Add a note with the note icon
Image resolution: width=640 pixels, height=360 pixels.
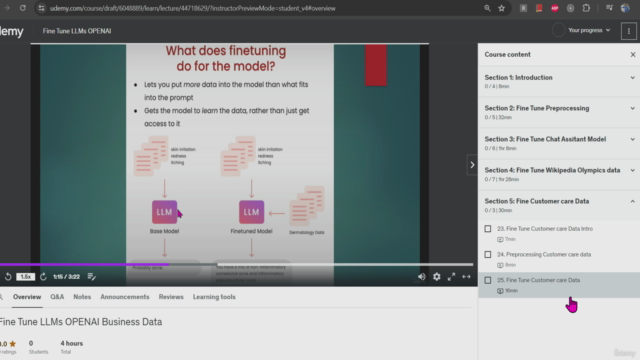click(x=92, y=277)
